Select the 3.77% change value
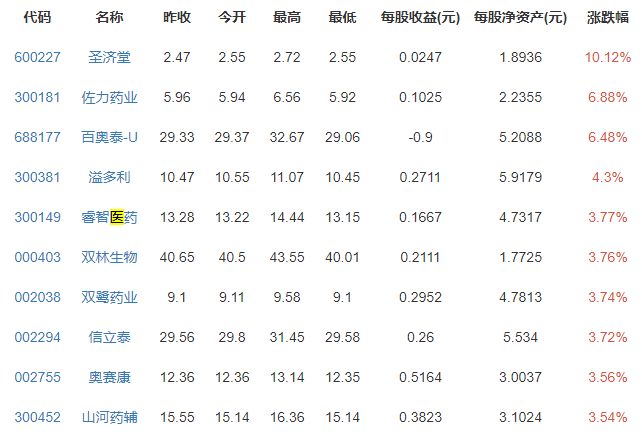This screenshot has width=642, height=441. point(608,217)
